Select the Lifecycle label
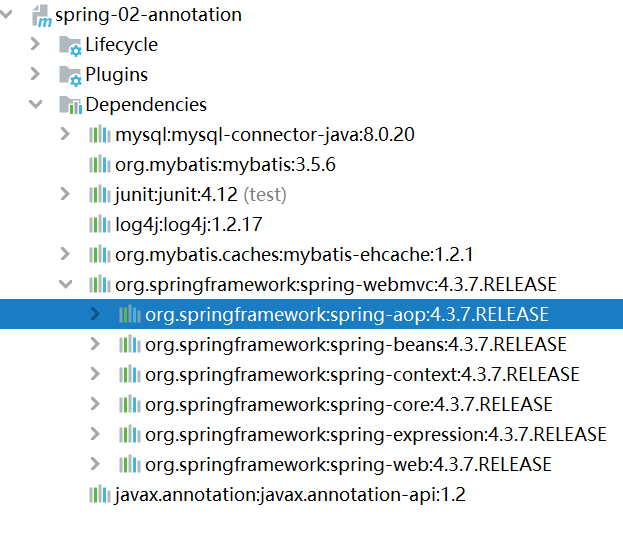 click(122, 45)
